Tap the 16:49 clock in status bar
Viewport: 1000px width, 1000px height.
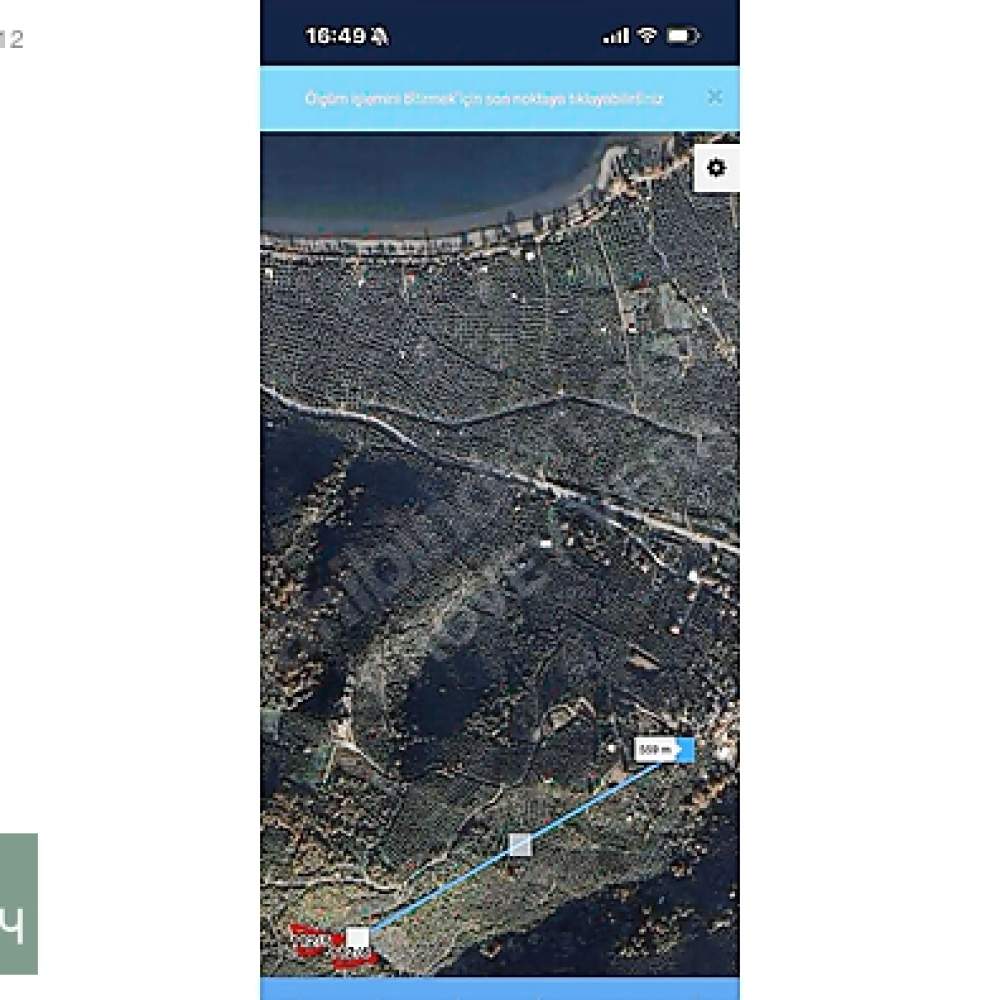pyautogui.click(x=335, y=36)
